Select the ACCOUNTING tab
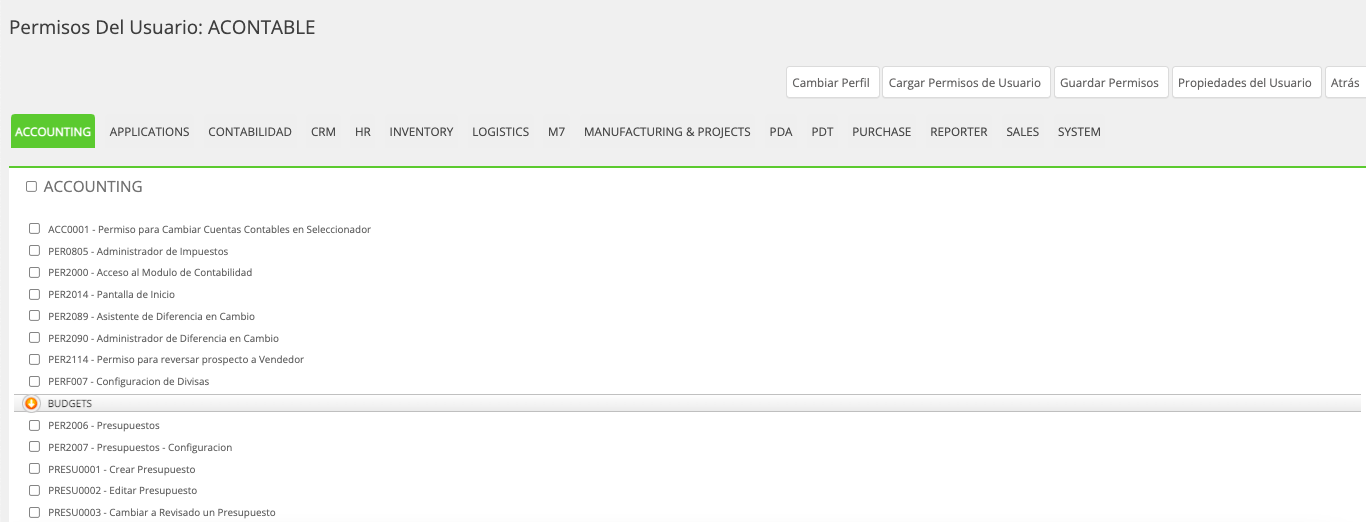1366x522 pixels. coord(53,131)
